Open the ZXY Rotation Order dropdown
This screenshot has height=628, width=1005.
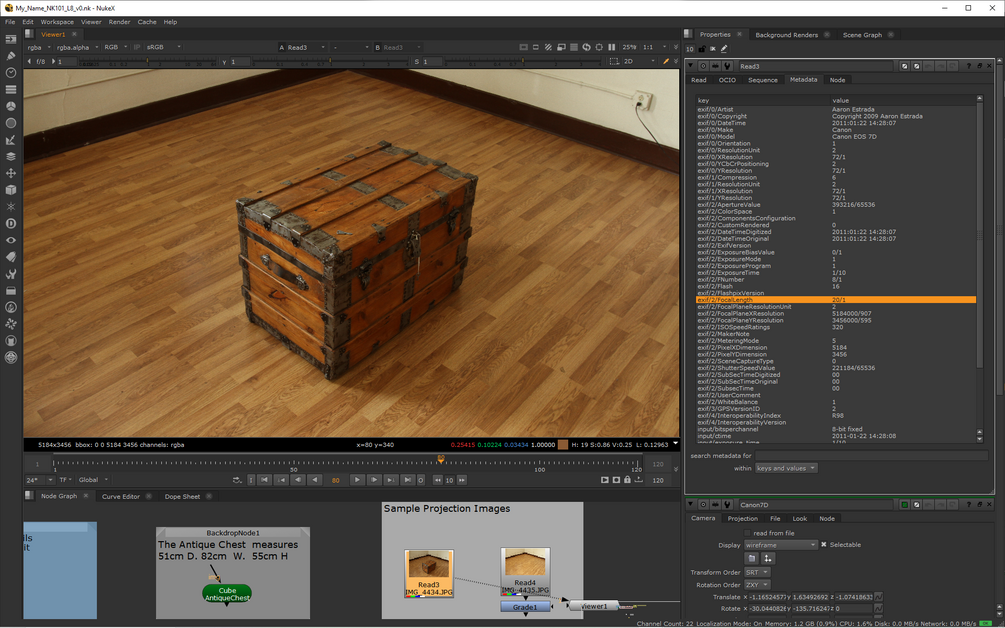pyautogui.click(x=756, y=585)
